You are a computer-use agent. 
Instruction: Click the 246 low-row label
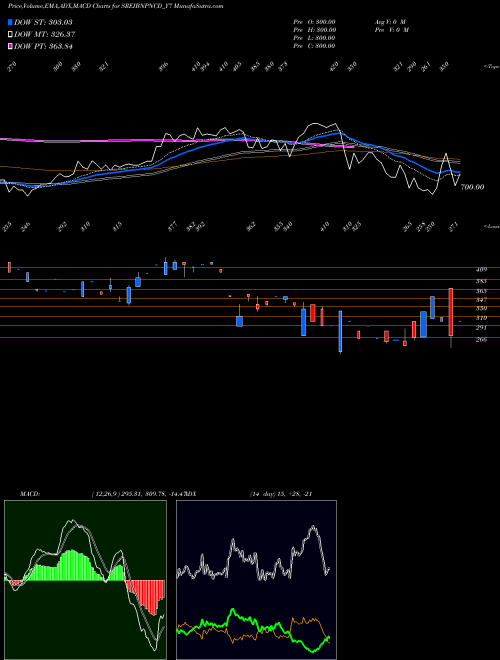coord(26,227)
